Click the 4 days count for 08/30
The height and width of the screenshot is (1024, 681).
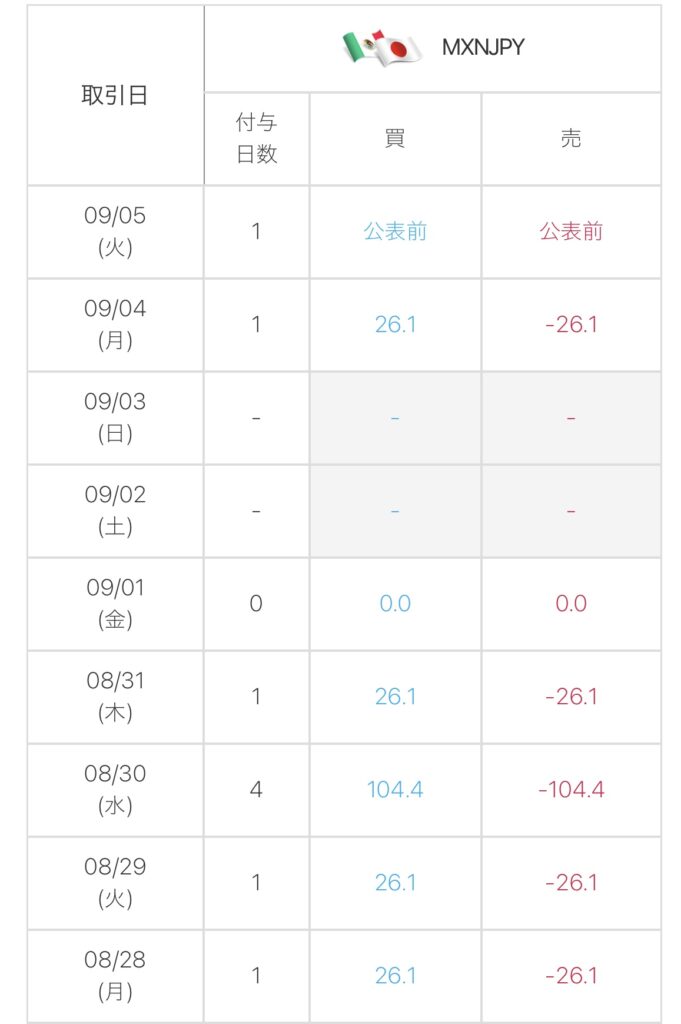click(256, 790)
